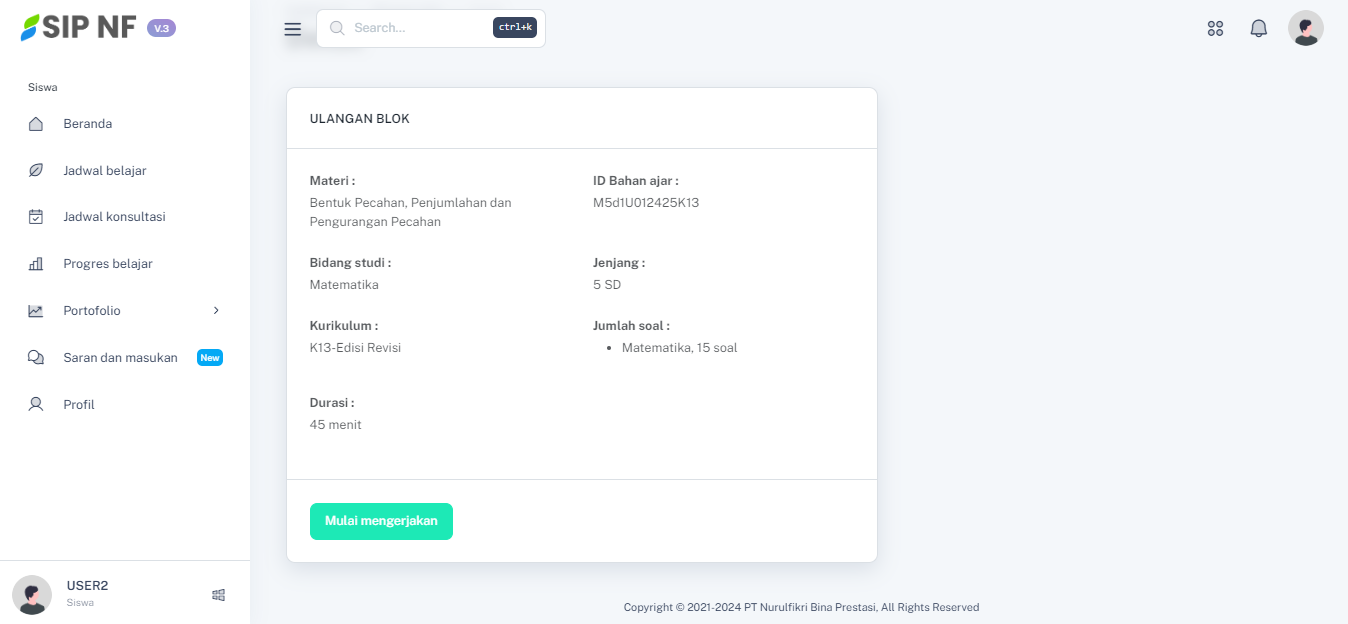The width and height of the screenshot is (1348, 624).
Task: Click the top-right profile avatar
Action: click(x=1305, y=28)
